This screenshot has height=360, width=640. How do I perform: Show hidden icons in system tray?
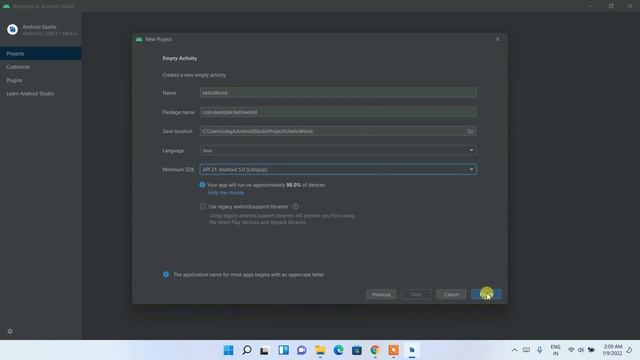click(514, 350)
